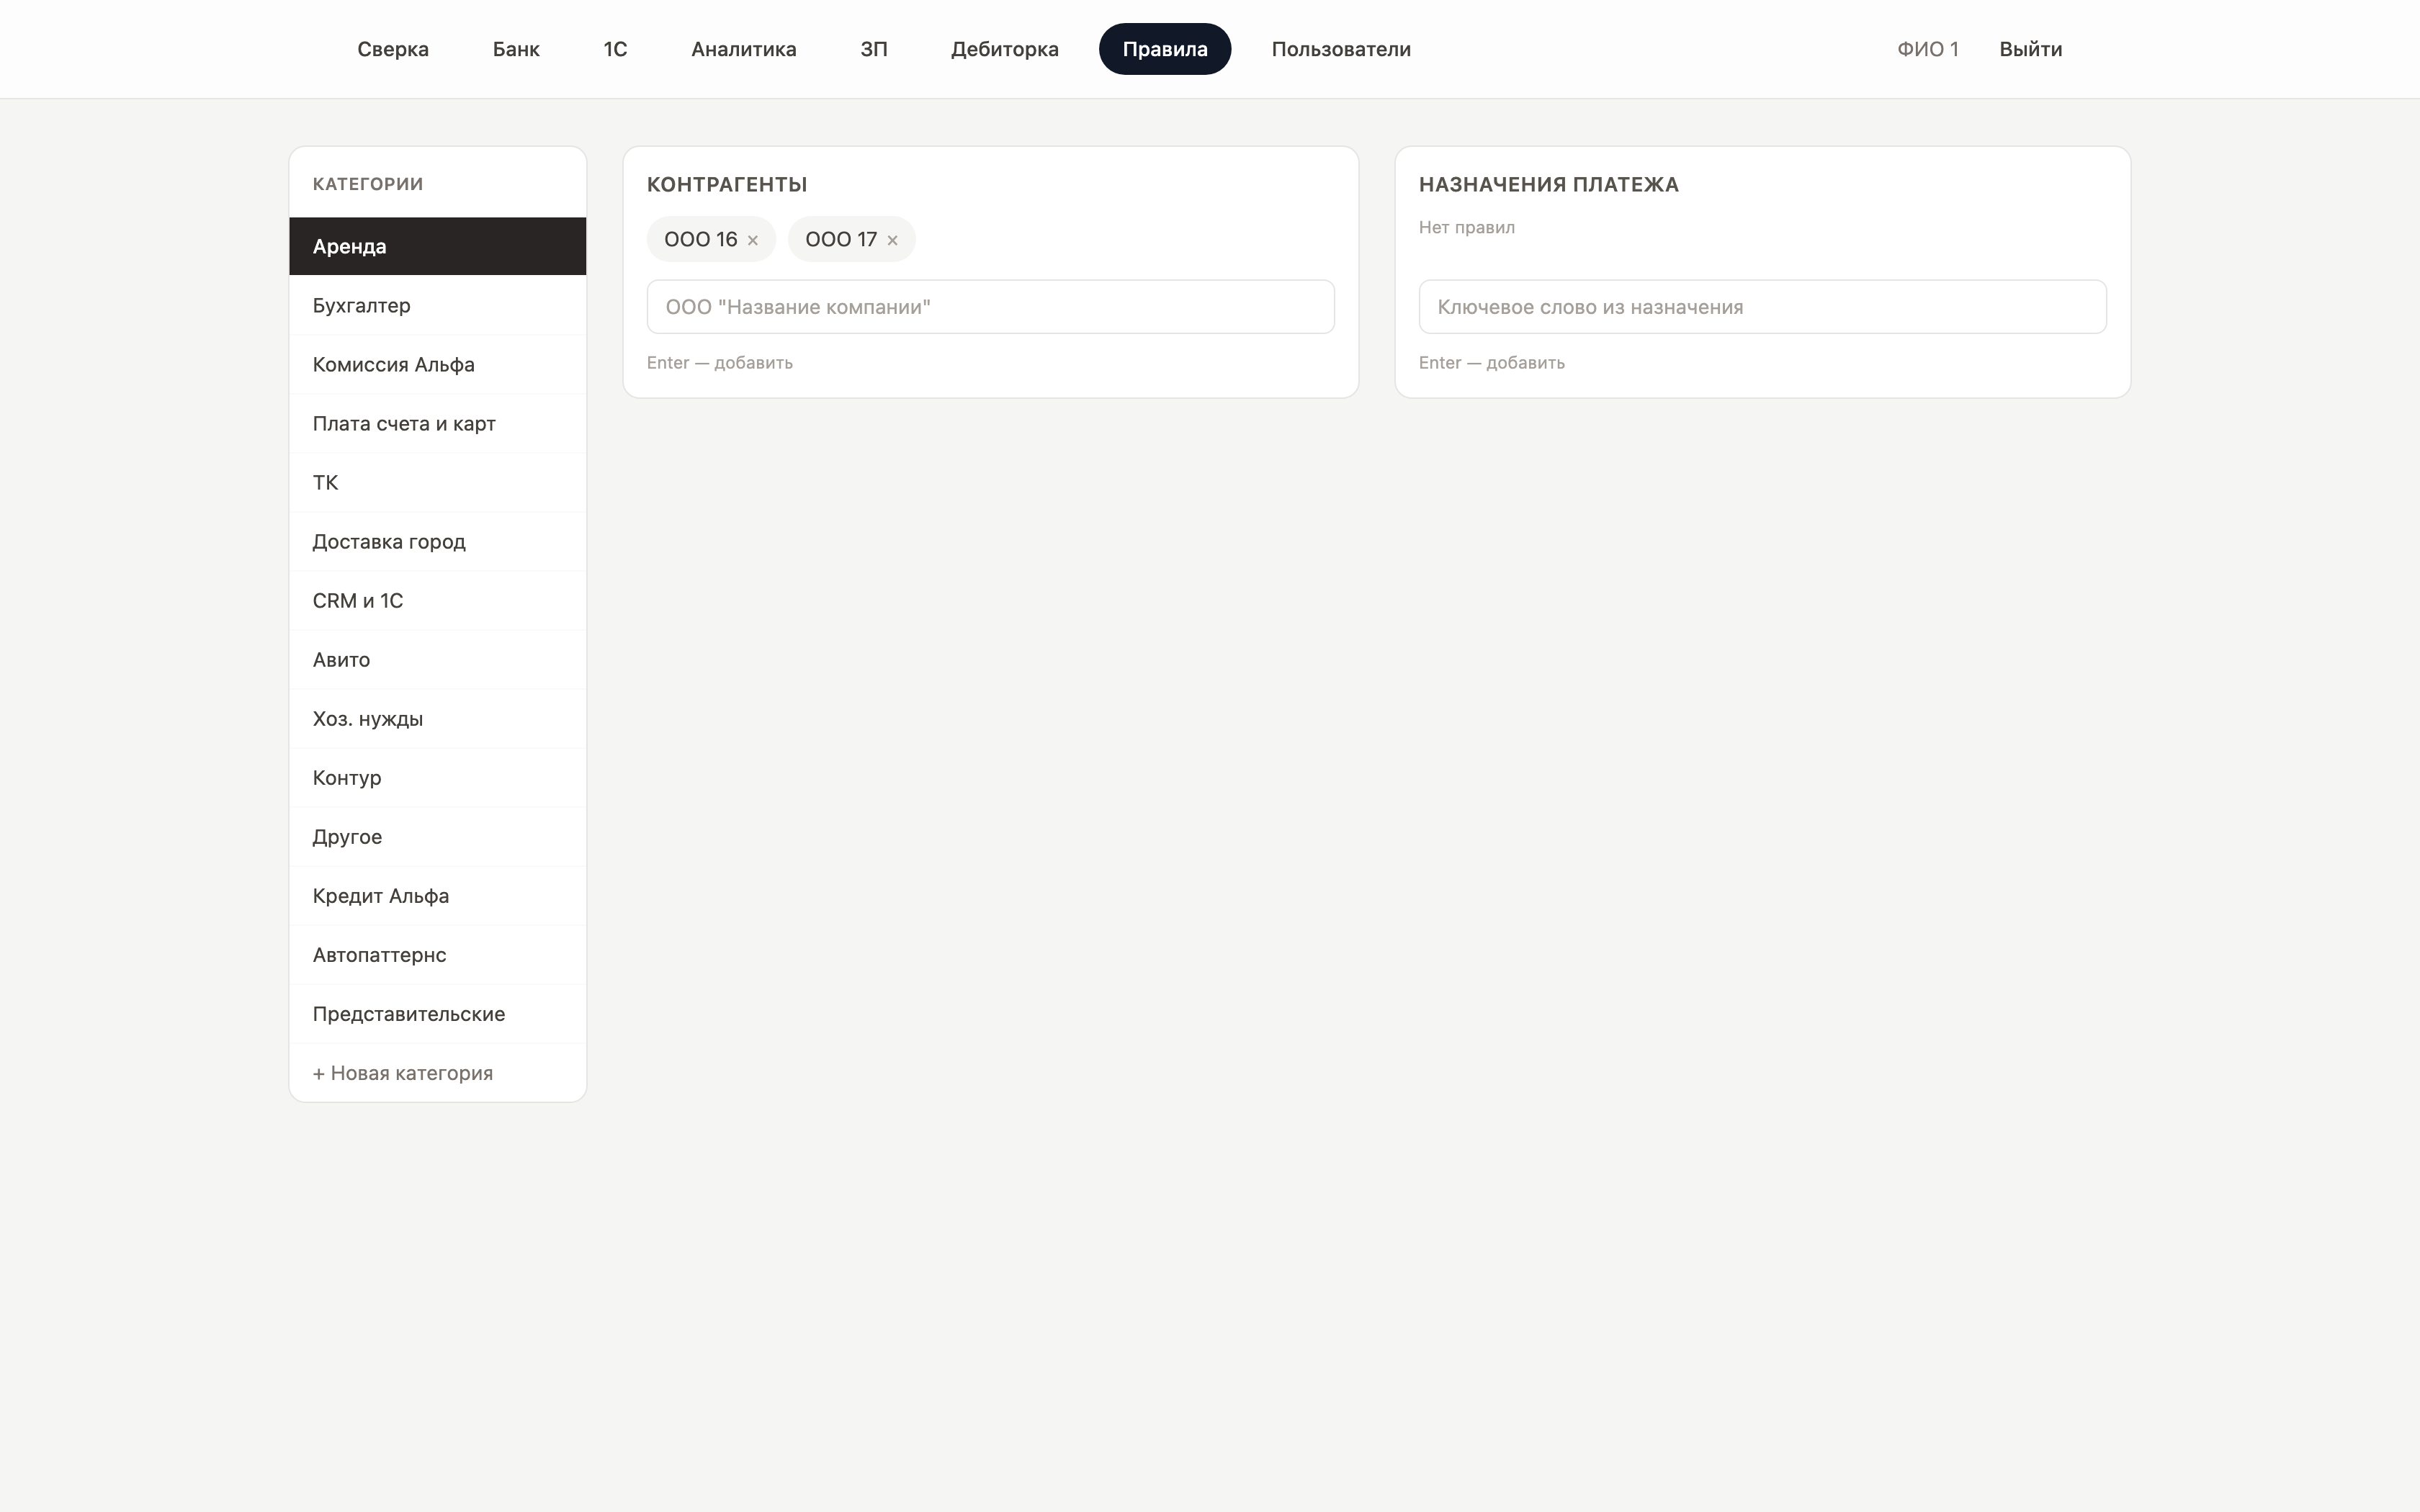Select the Представительские category
The image size is (2420, 1512).
(x=438, y=1013)
